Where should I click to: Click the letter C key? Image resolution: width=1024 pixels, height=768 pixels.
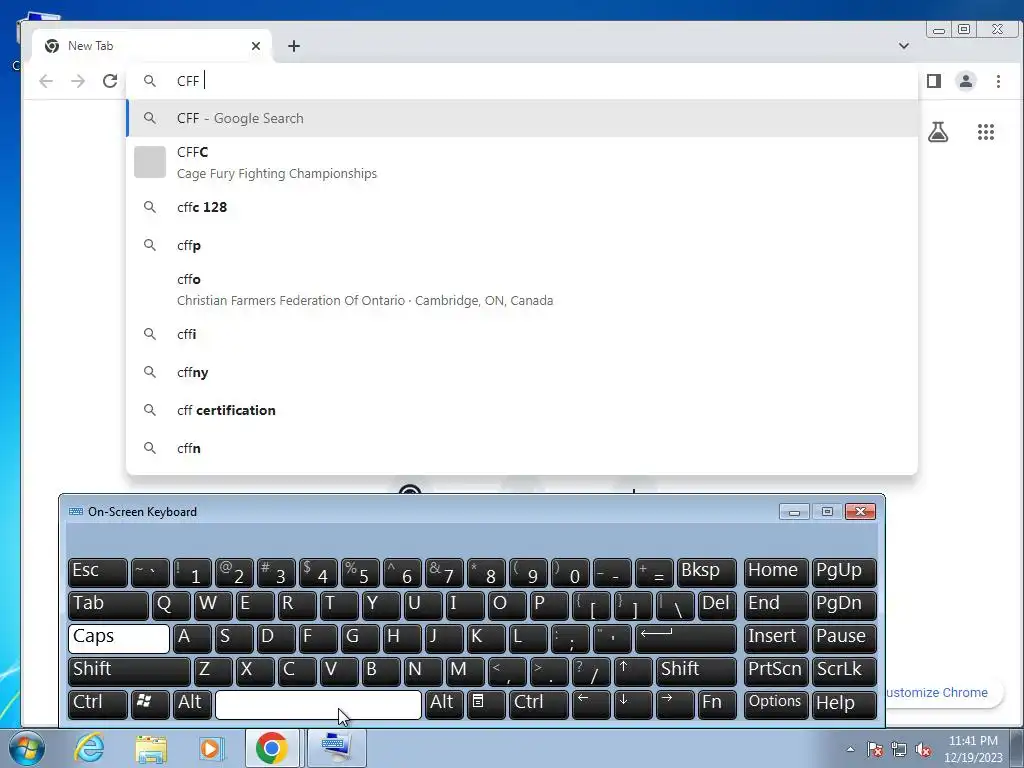pyautogui.click(x=297, y=671)
